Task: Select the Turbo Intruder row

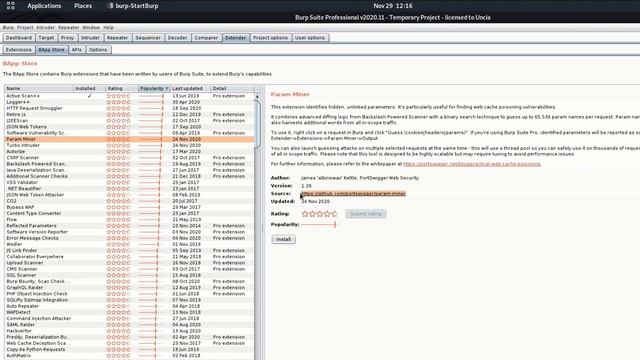Action: pos(129,145)
